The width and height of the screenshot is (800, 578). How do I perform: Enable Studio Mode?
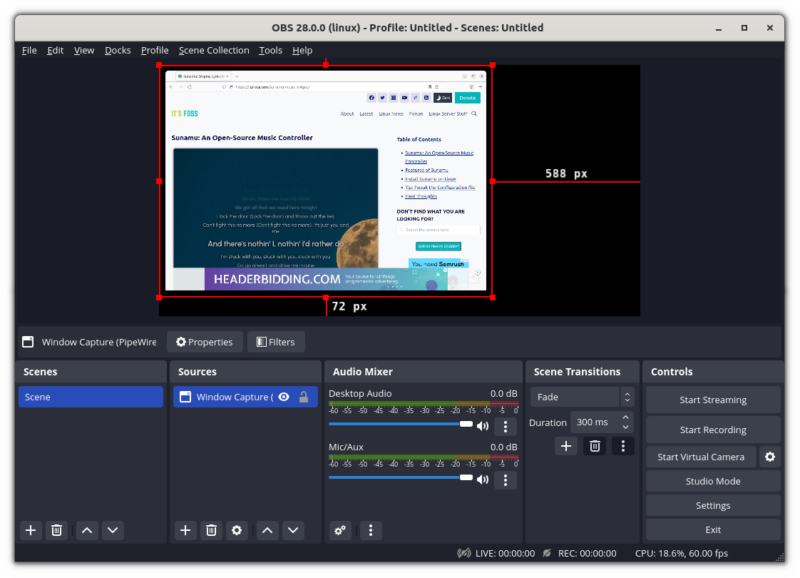tap(713, 481)
